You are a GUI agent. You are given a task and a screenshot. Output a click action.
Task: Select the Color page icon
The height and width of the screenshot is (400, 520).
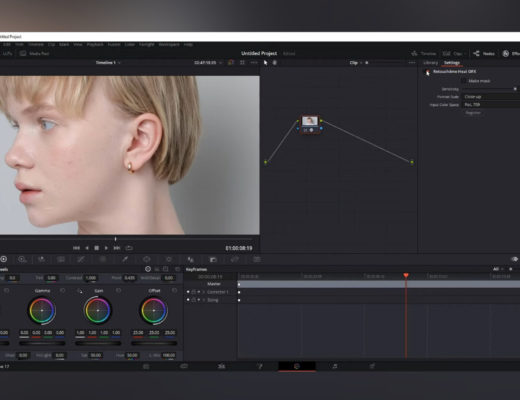point(297,366)
